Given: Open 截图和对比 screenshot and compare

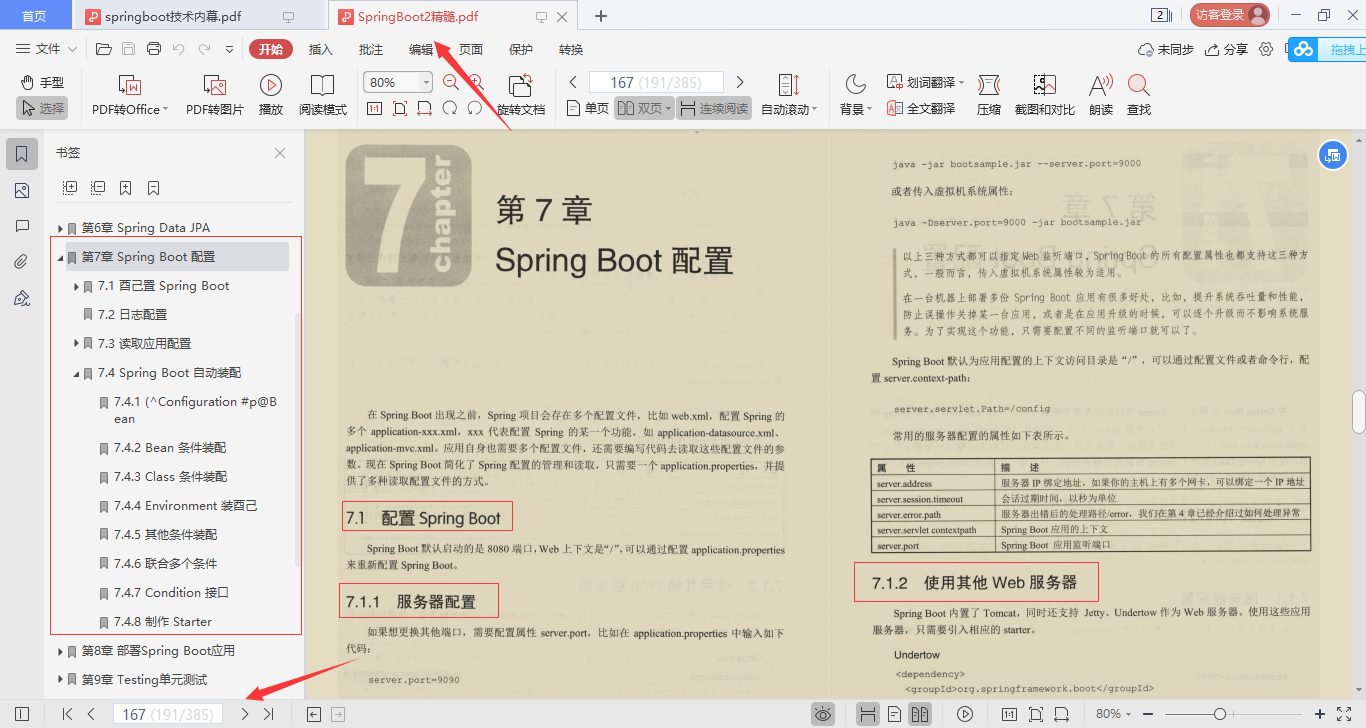Looking at the screenshot, I should [1044, 96].
